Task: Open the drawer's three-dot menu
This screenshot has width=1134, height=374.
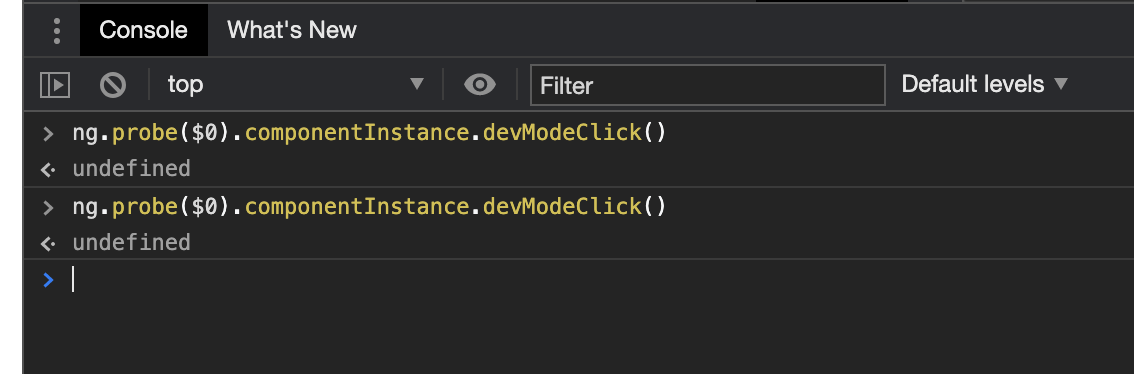Action: pyautogui.click(x=56, y=30)
